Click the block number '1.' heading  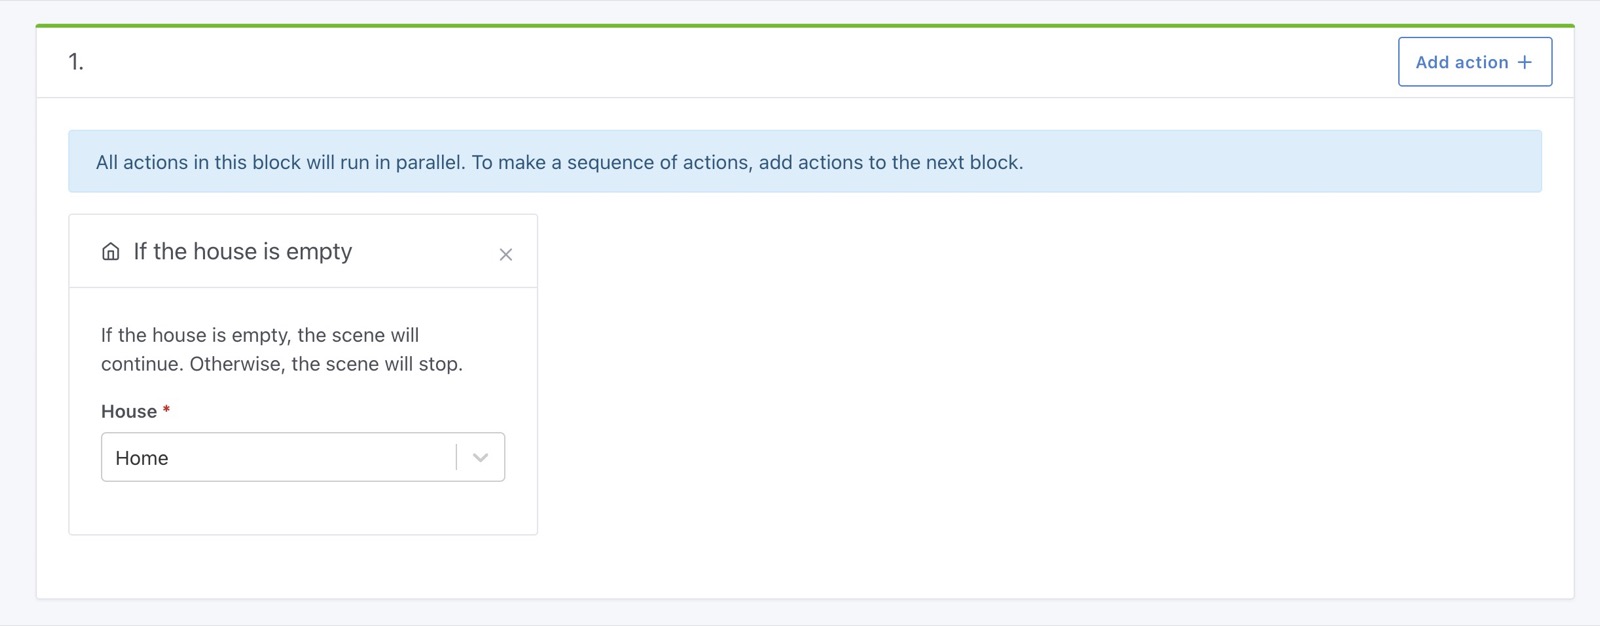[76, 62]
